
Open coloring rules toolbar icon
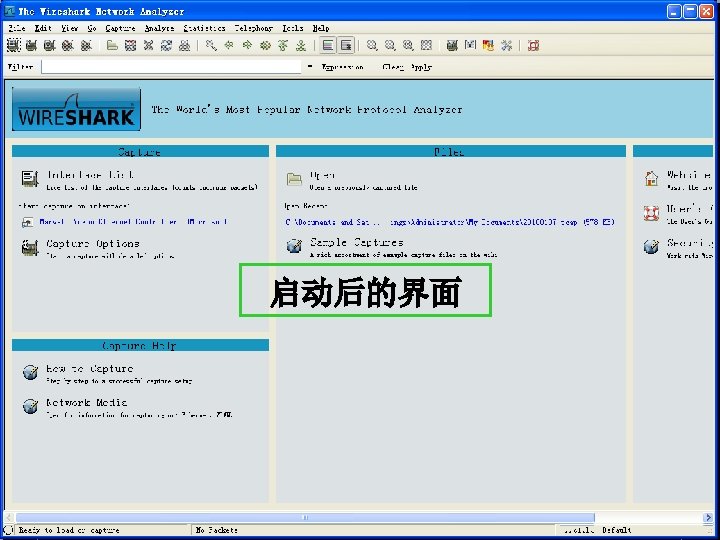pos(489,45)
